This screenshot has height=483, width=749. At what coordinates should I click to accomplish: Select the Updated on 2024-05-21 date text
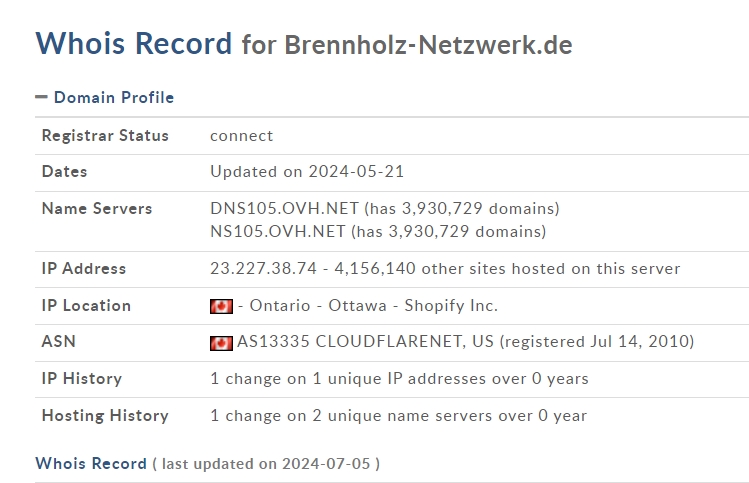[x=307, y=172]
